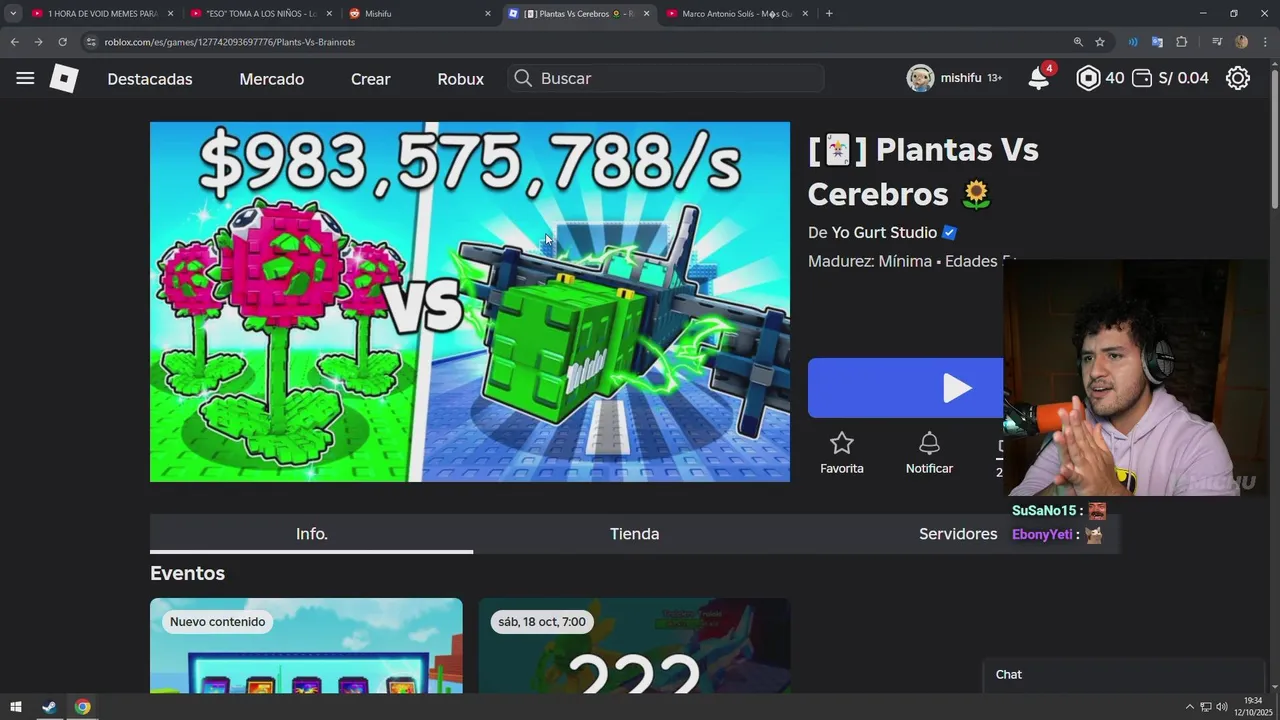Open Crear in the navigation
1280x720 pixels.
[371, 79]
